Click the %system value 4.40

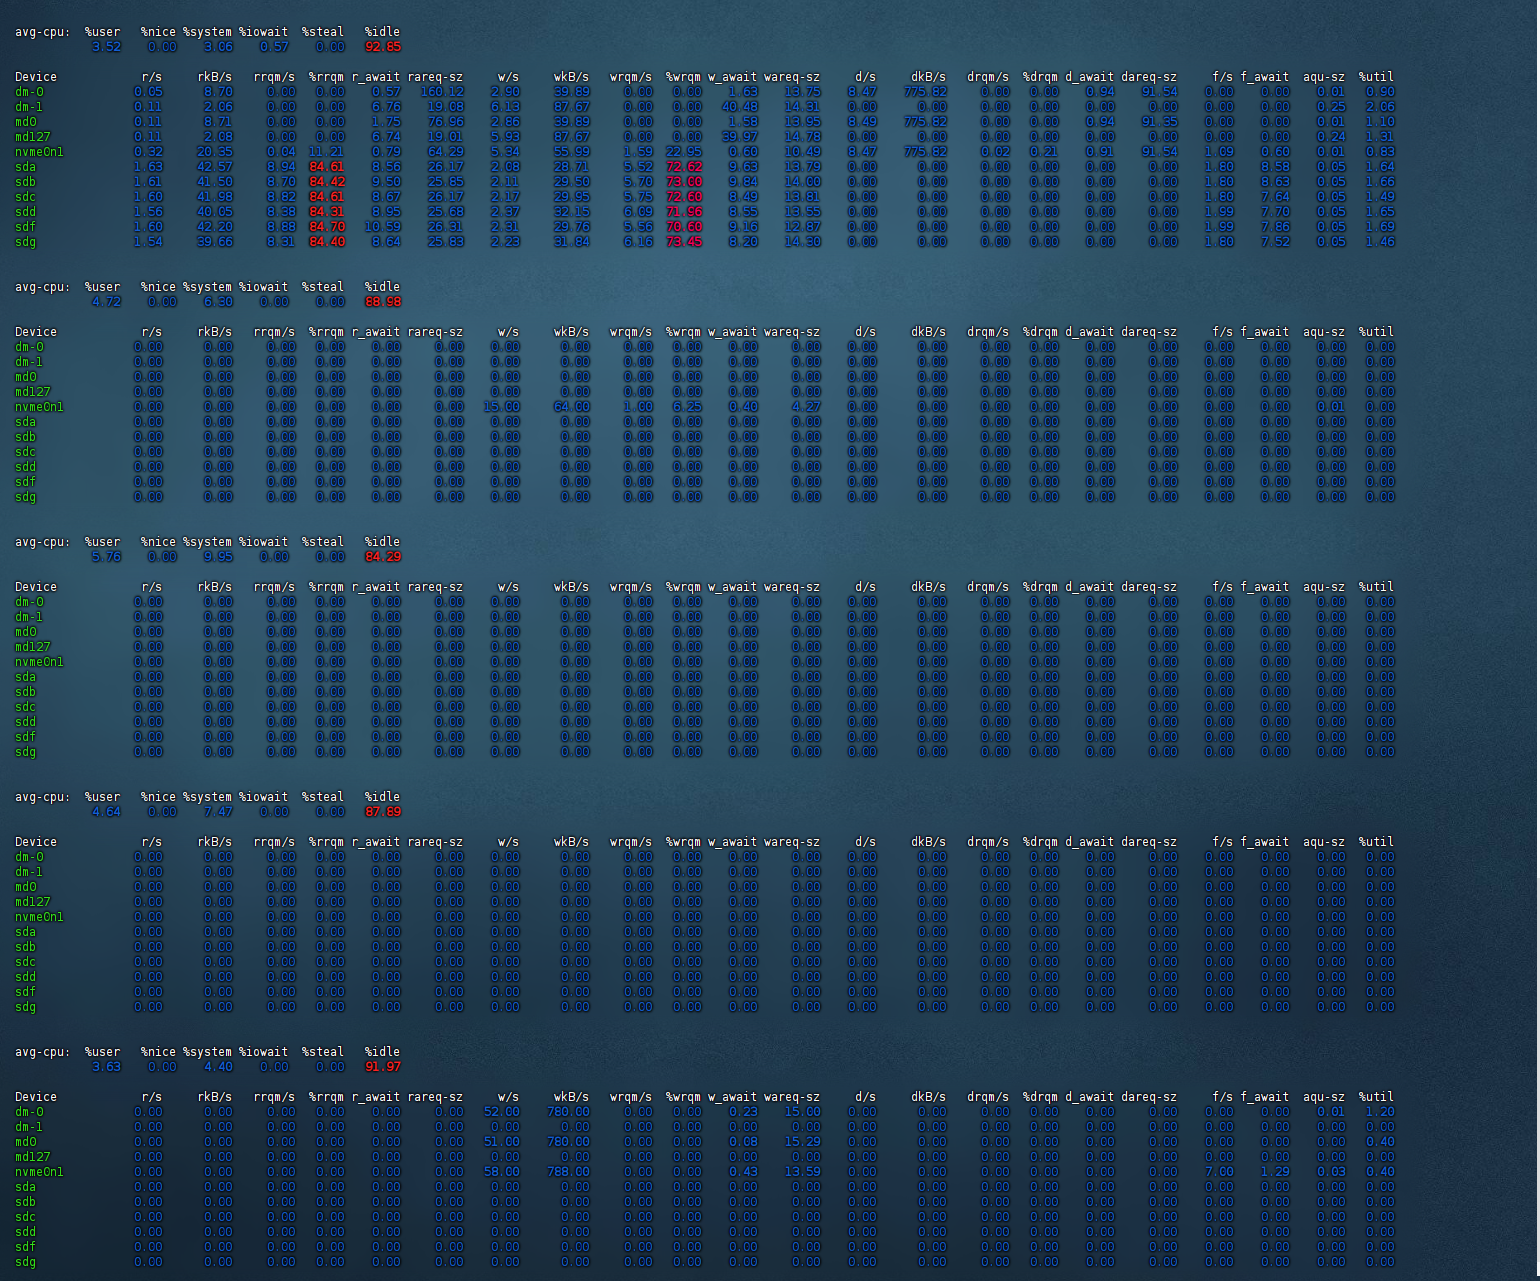[x=218, y=1067]
